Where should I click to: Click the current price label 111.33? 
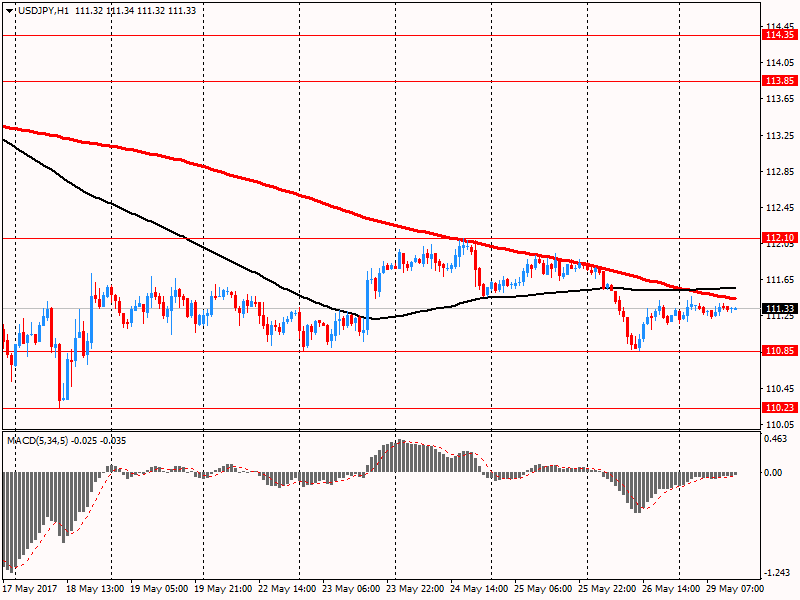[x=780, y=308]
